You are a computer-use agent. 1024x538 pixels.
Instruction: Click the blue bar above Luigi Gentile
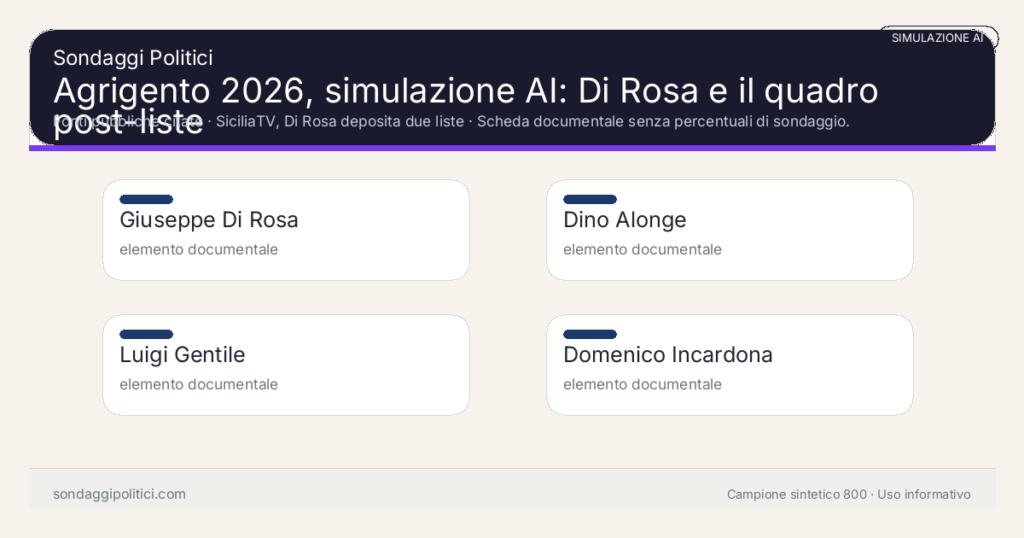146,334
